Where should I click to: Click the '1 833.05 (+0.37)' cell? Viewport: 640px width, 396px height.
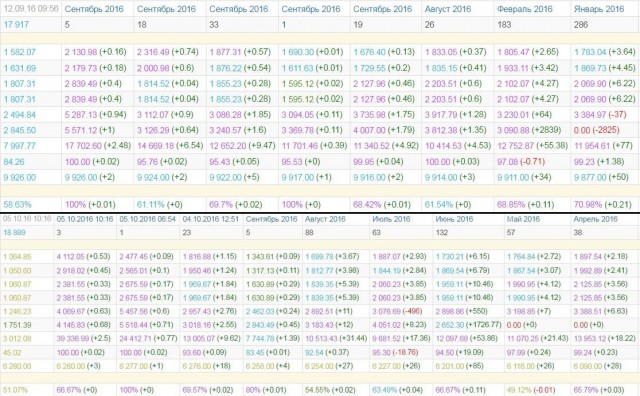coord(456,52)
